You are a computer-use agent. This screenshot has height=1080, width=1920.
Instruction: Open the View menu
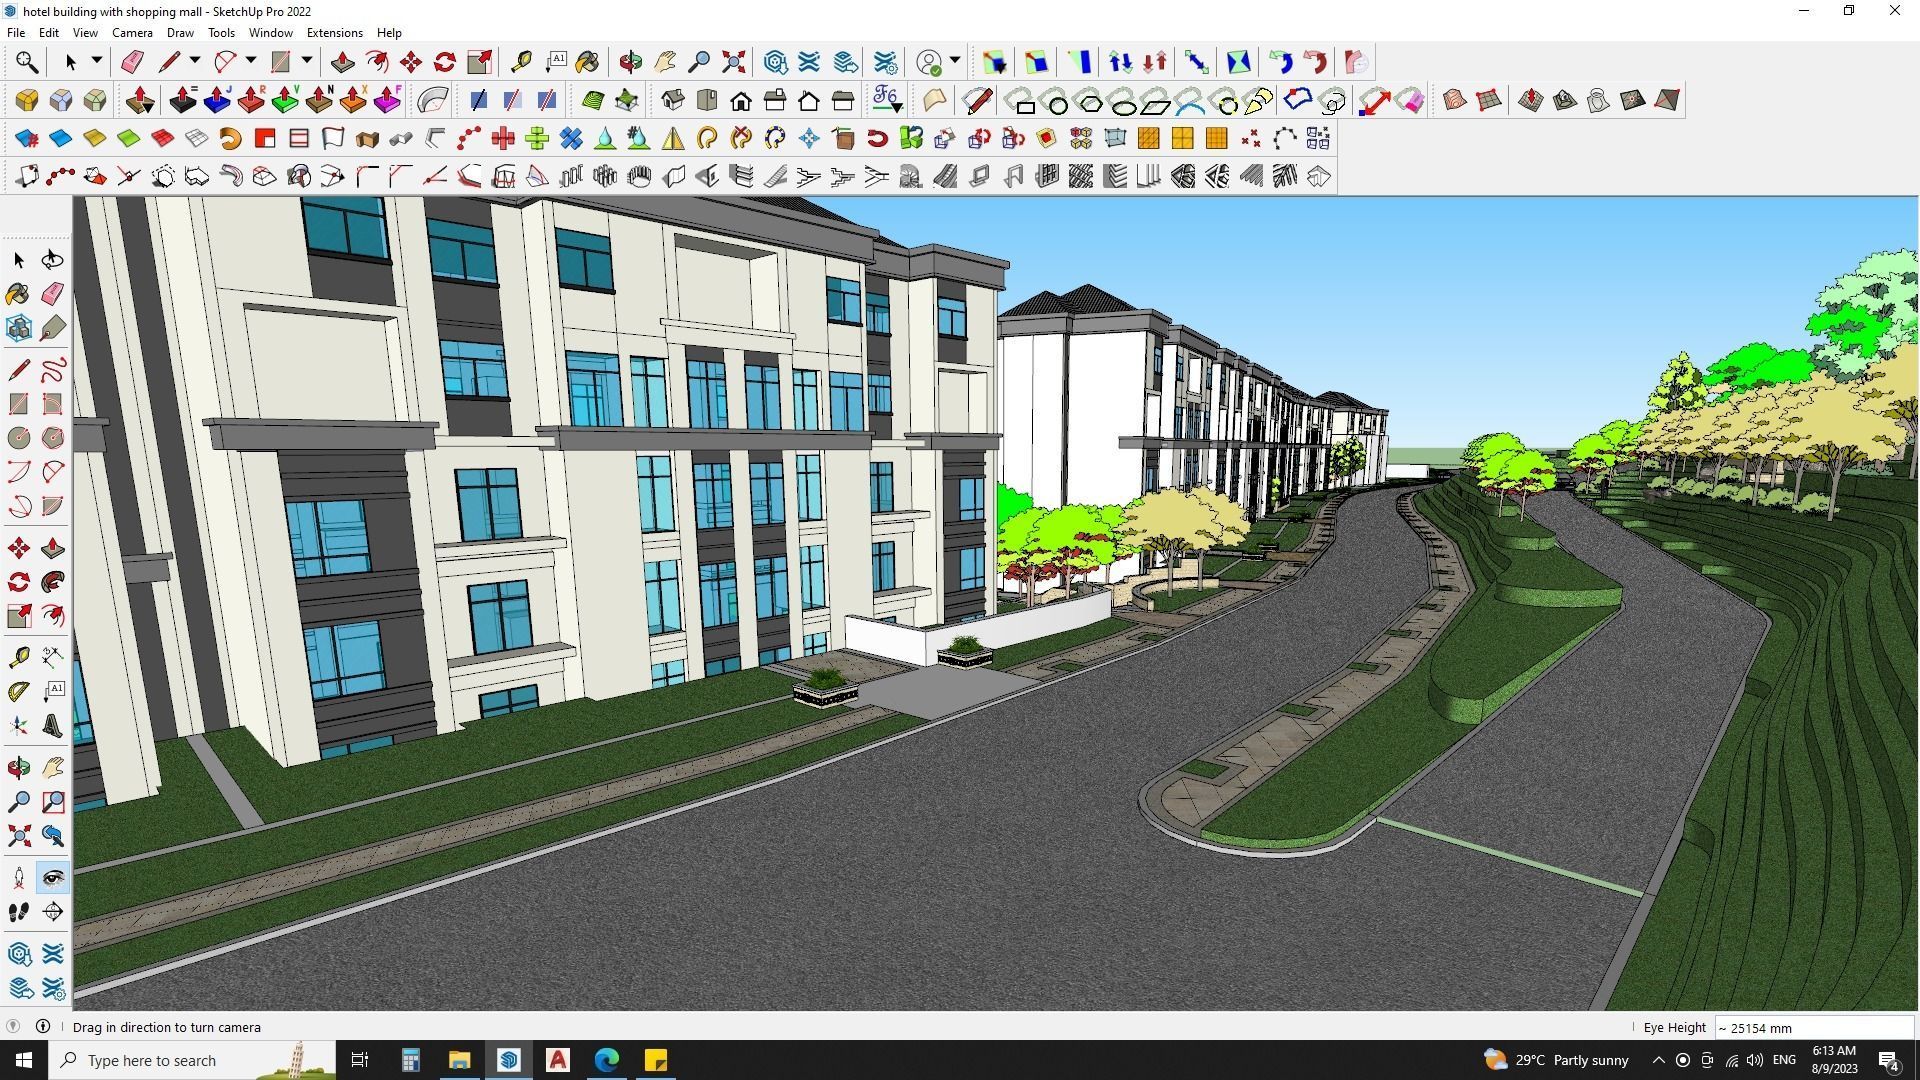point(85,33)
